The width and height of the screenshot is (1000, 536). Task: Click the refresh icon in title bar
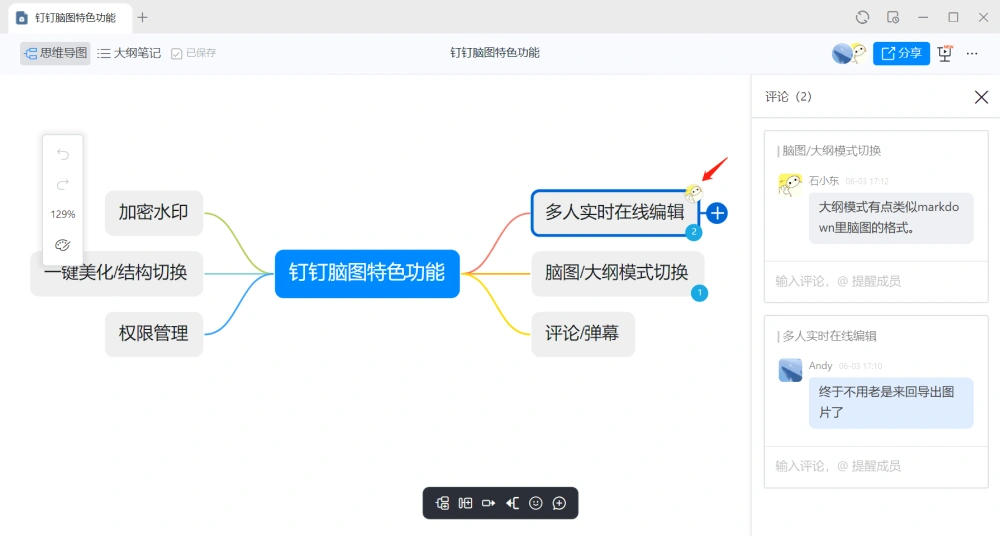point(862,17)
